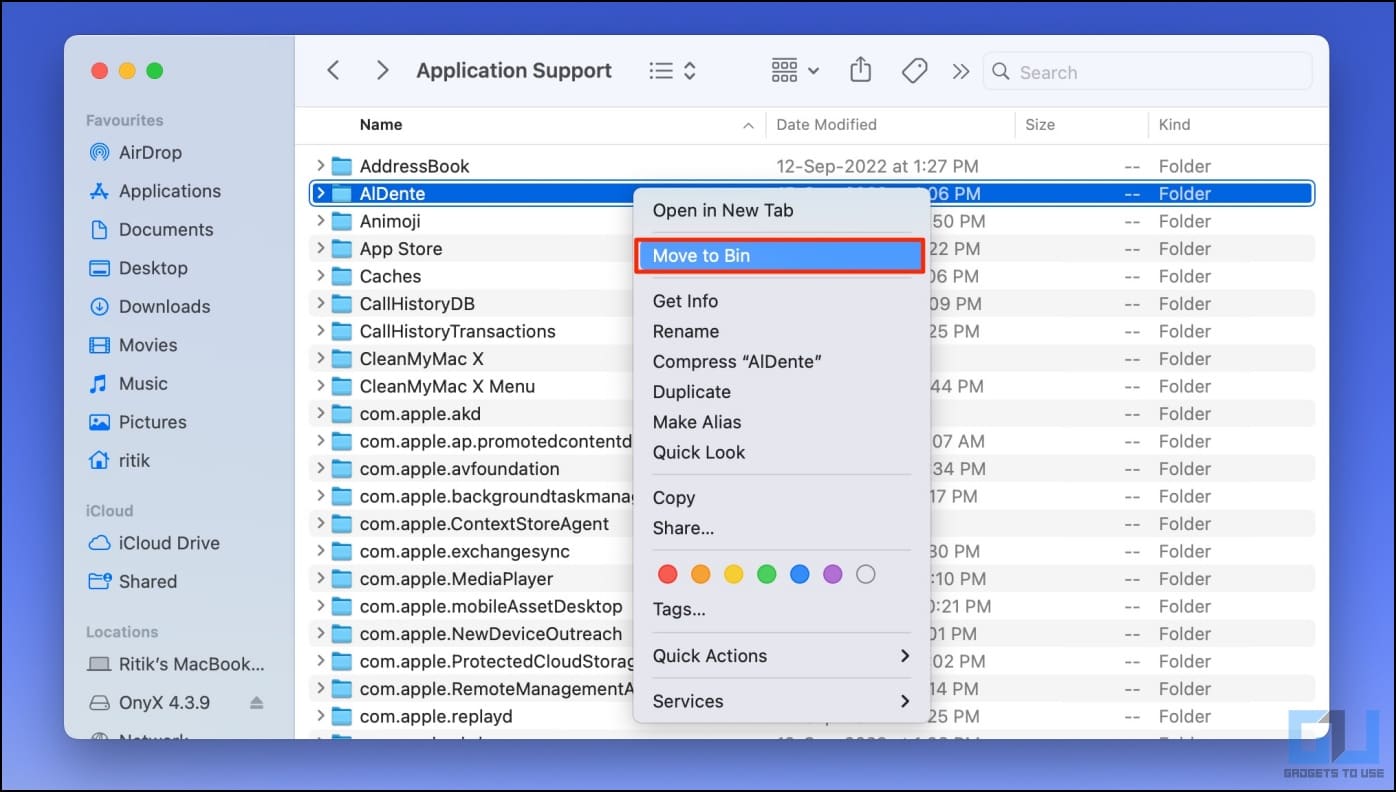The height and width of the screenshot is (792, 1396).
Task: Apply the green colour tag
Action: pyautogui.click(x=767, y=574)
